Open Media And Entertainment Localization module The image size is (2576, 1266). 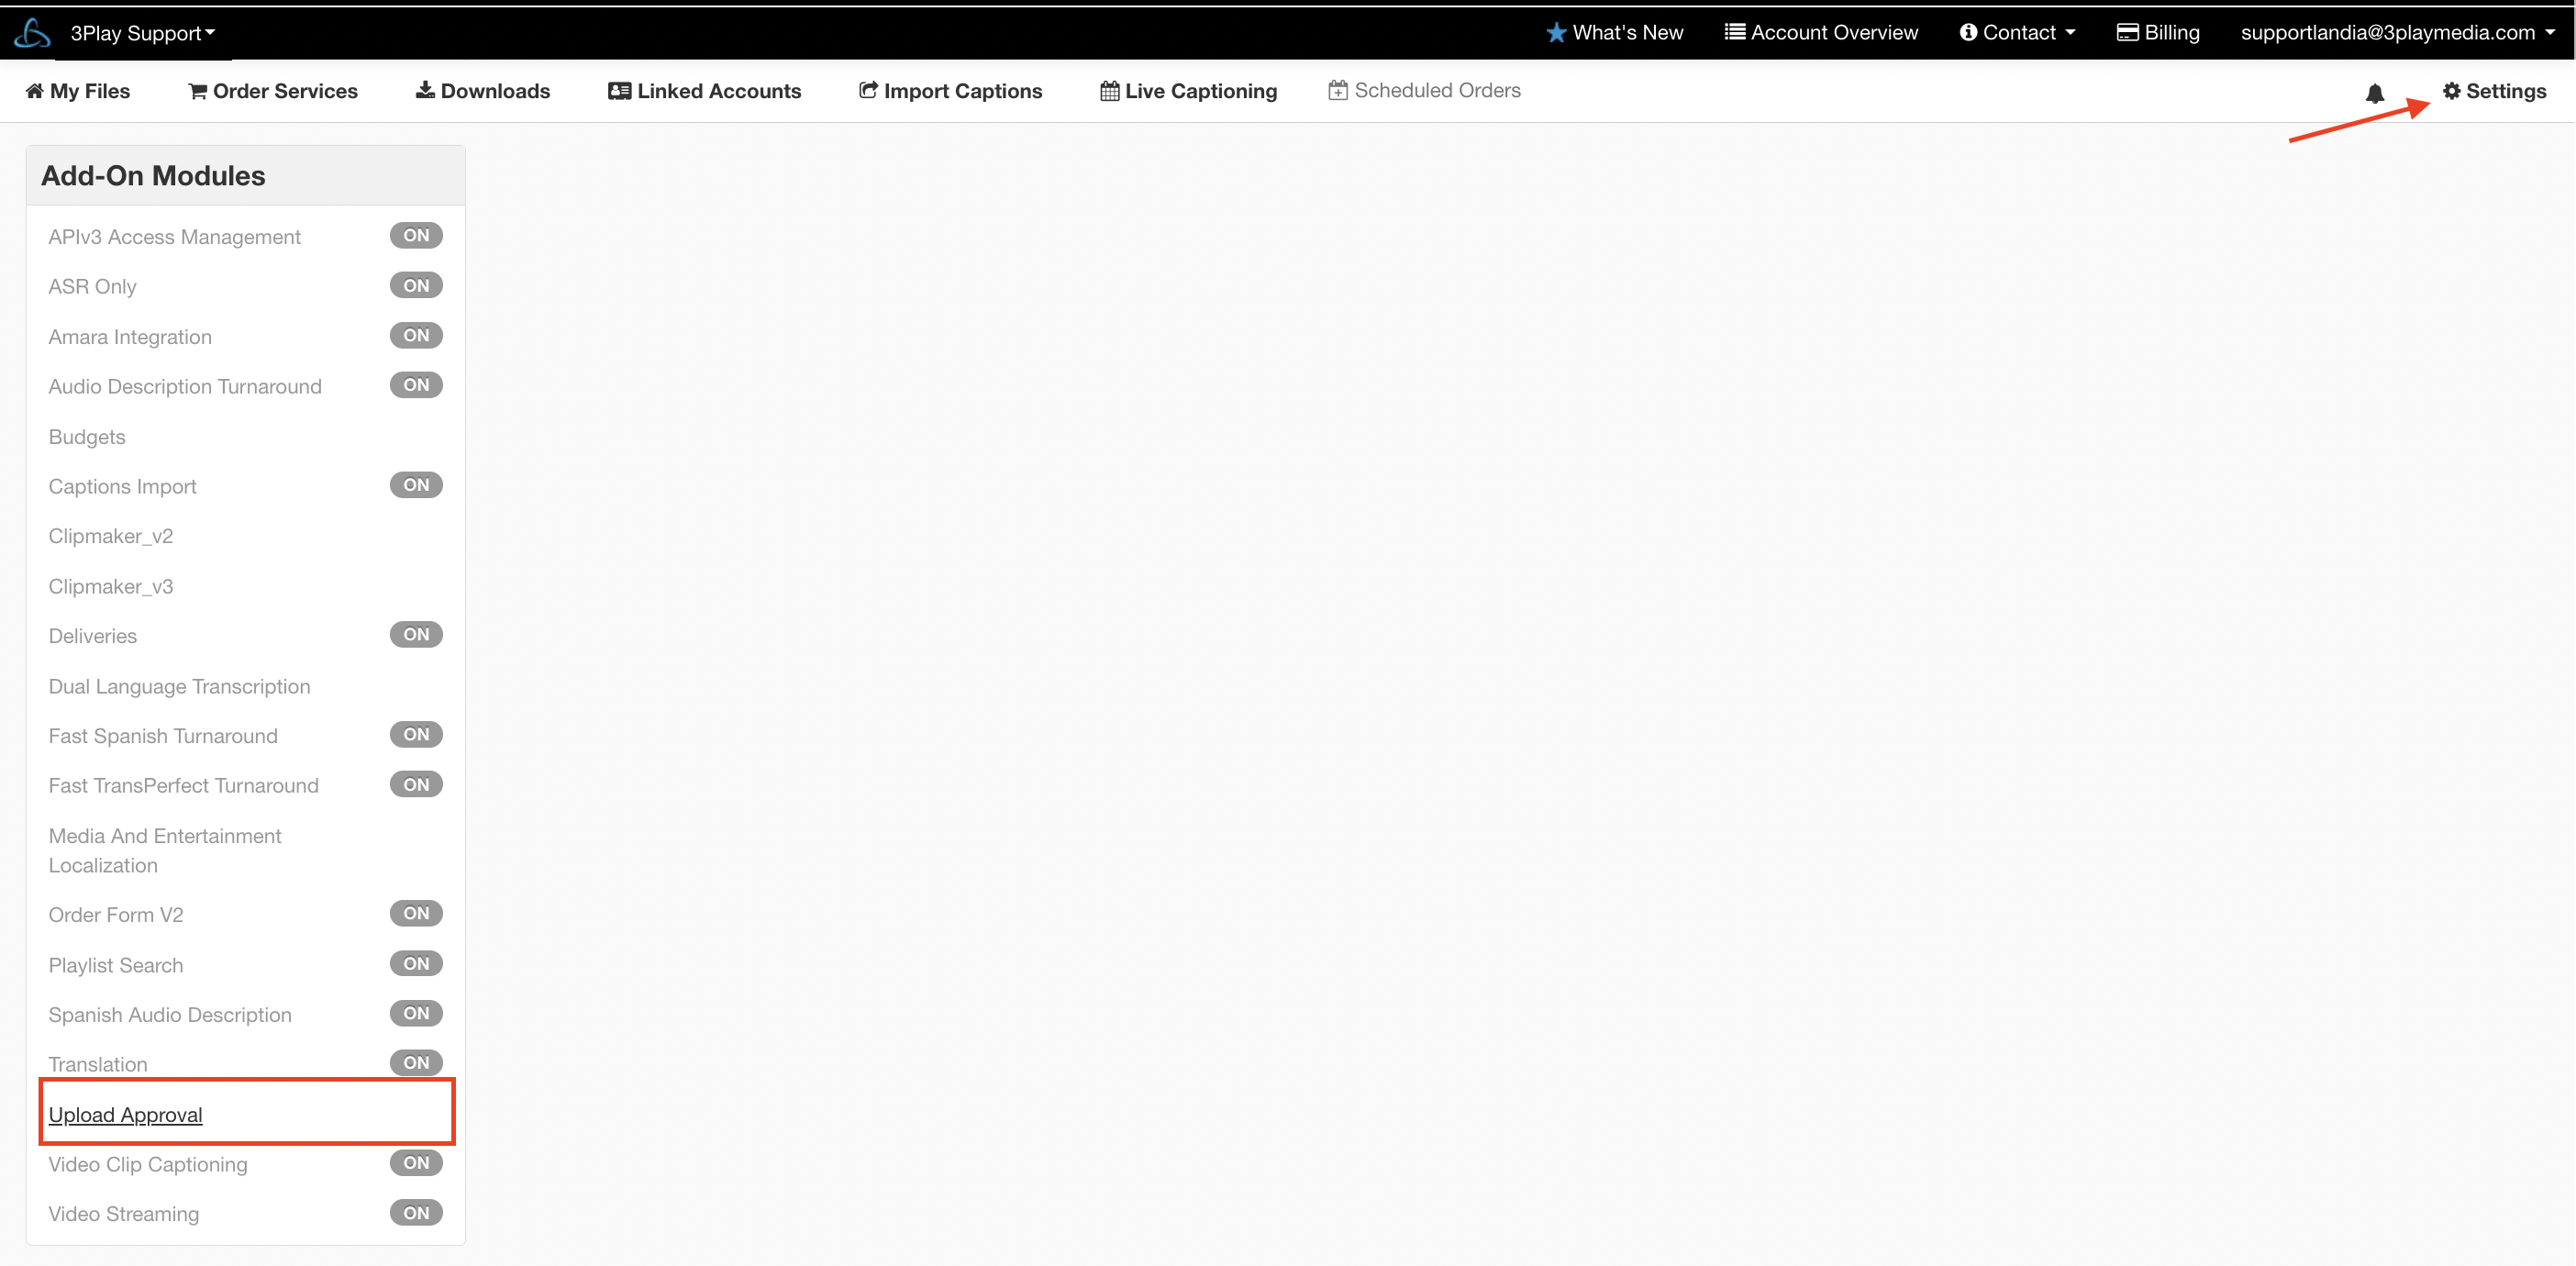pos(165,850)
